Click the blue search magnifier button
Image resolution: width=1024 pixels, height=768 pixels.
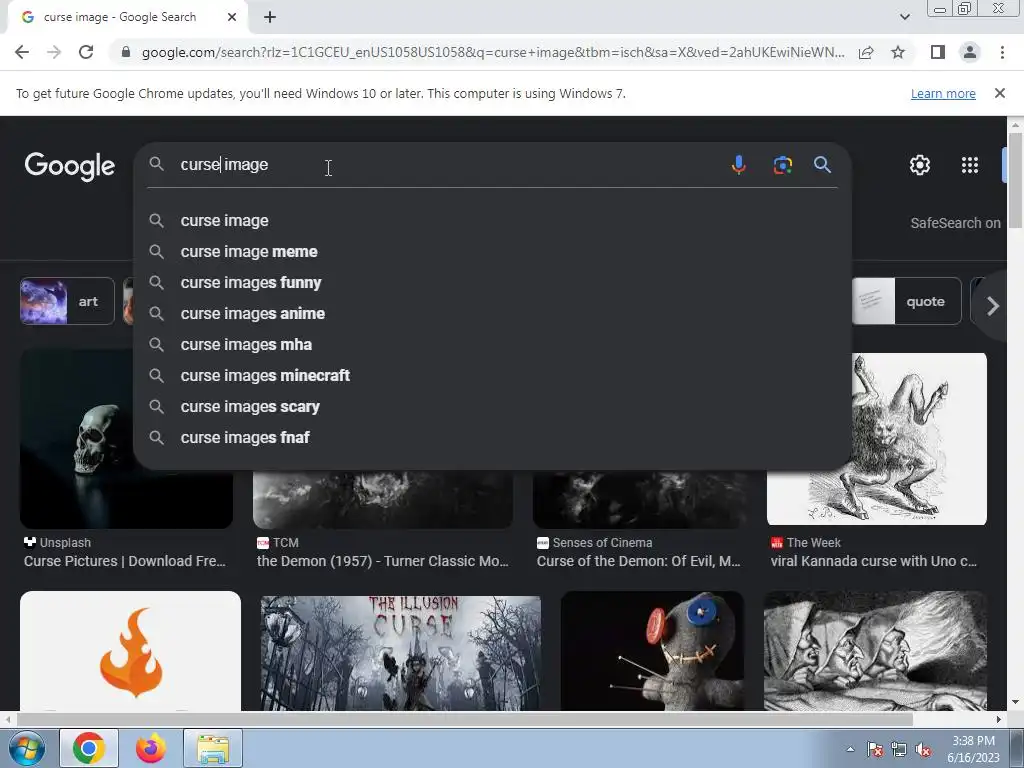tap(822, 165)
